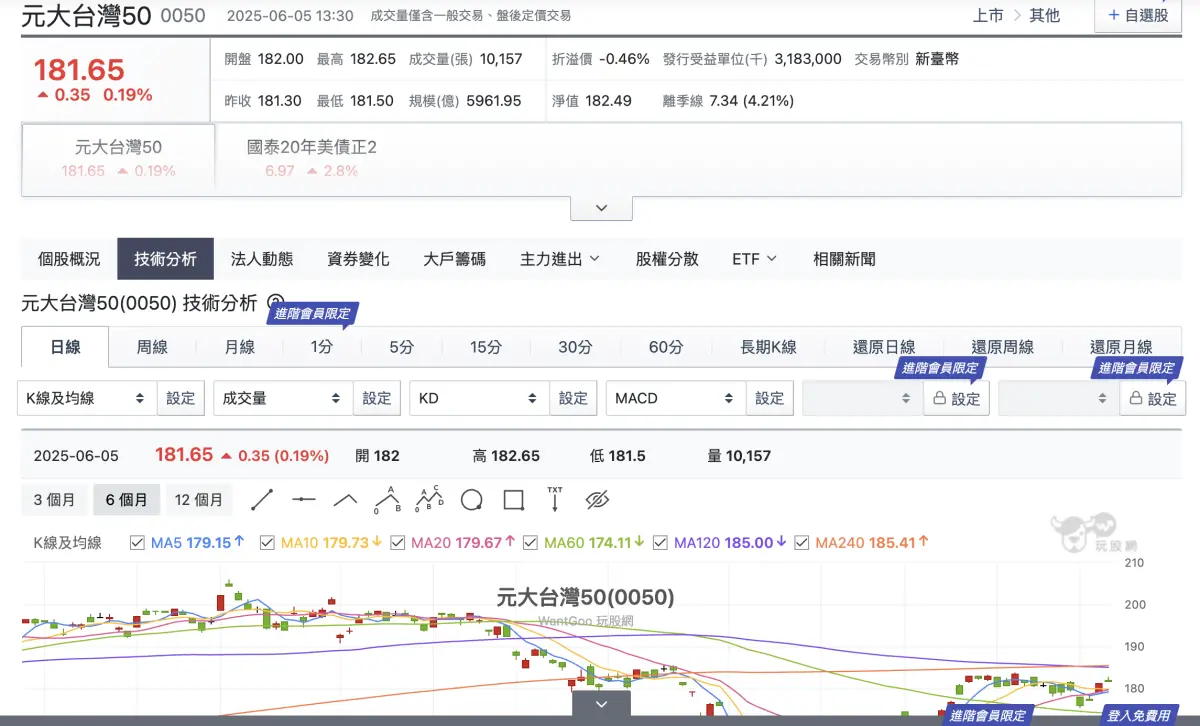
Task: Switch to the 技術分析 tab
Action: coord(166,259)
